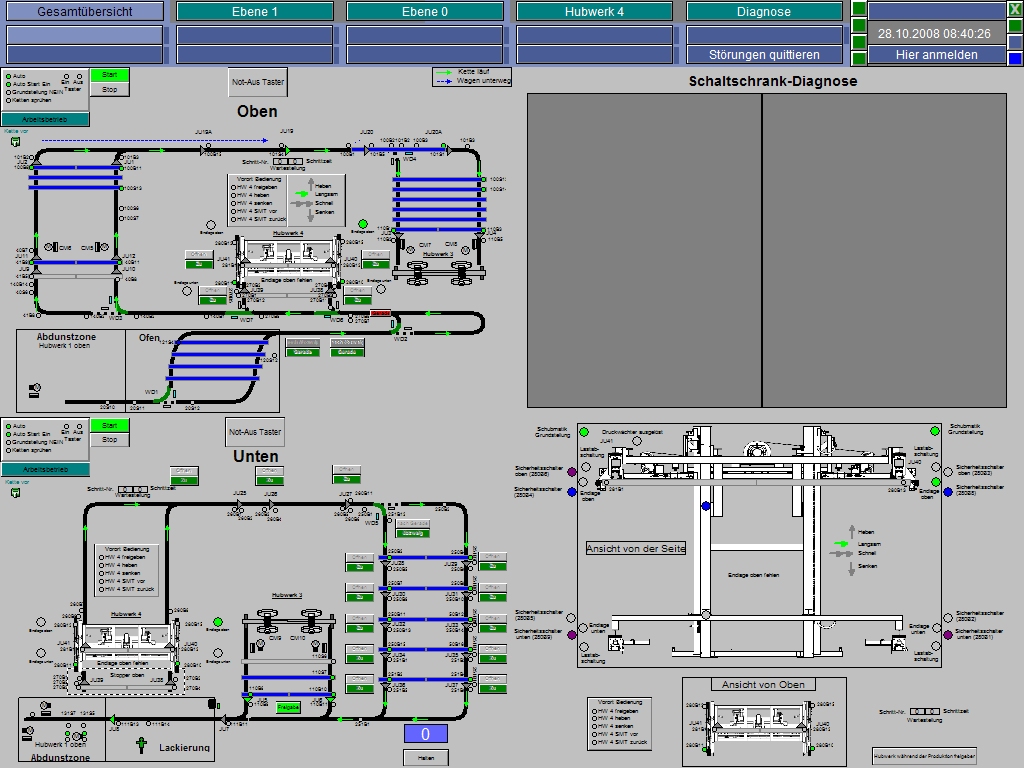Click the right green Schubmatik Grundstellung lamp
The width and height of the screenshot is (1024, 768).
point(935,431)
